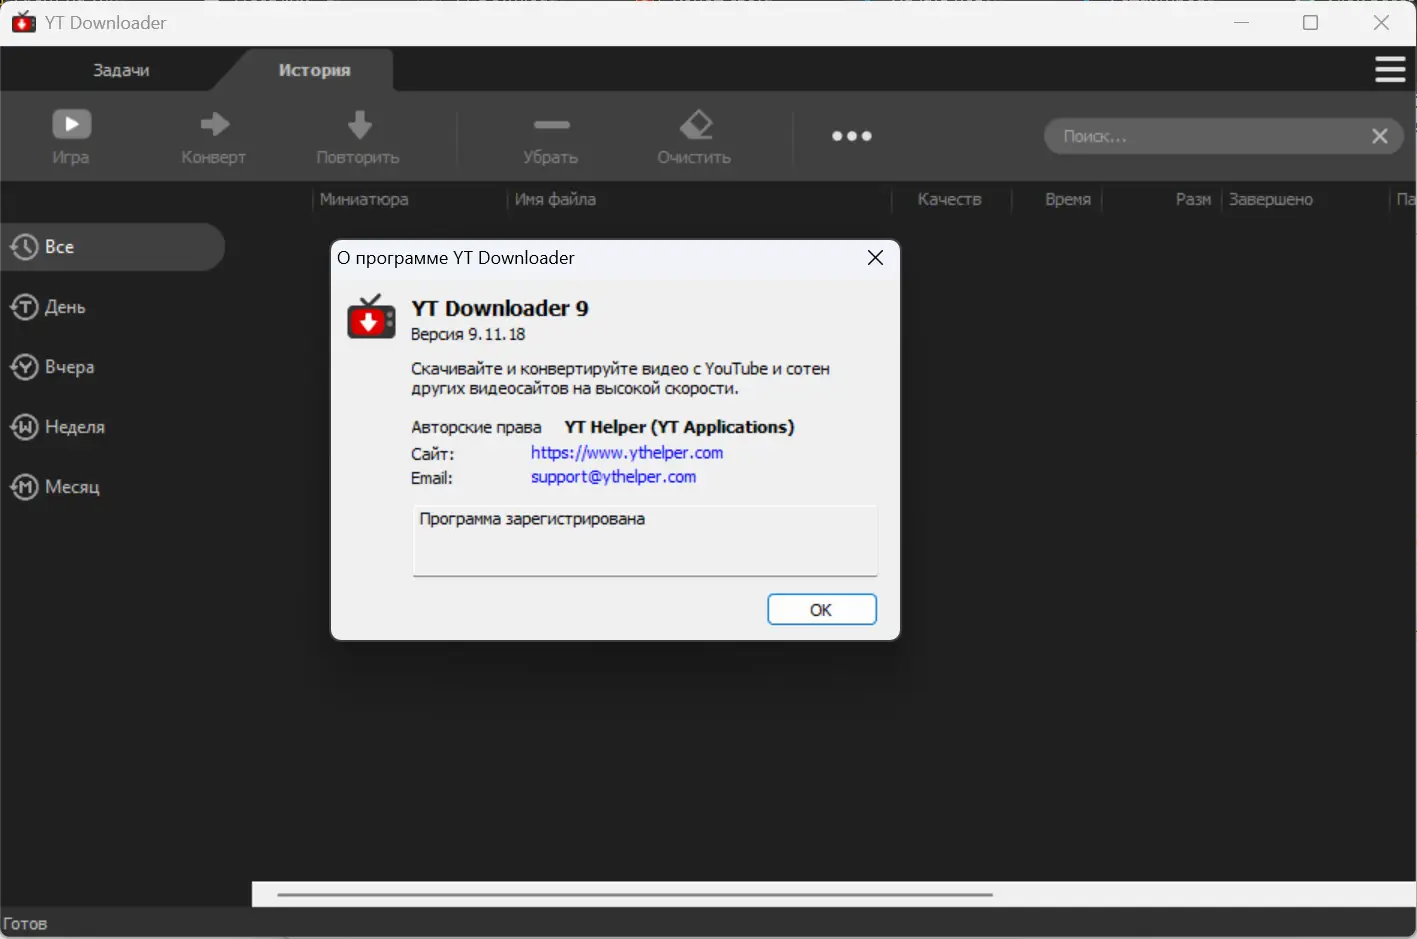Click the horizontal scrollbar at the bottom

[x=635, y=895]
